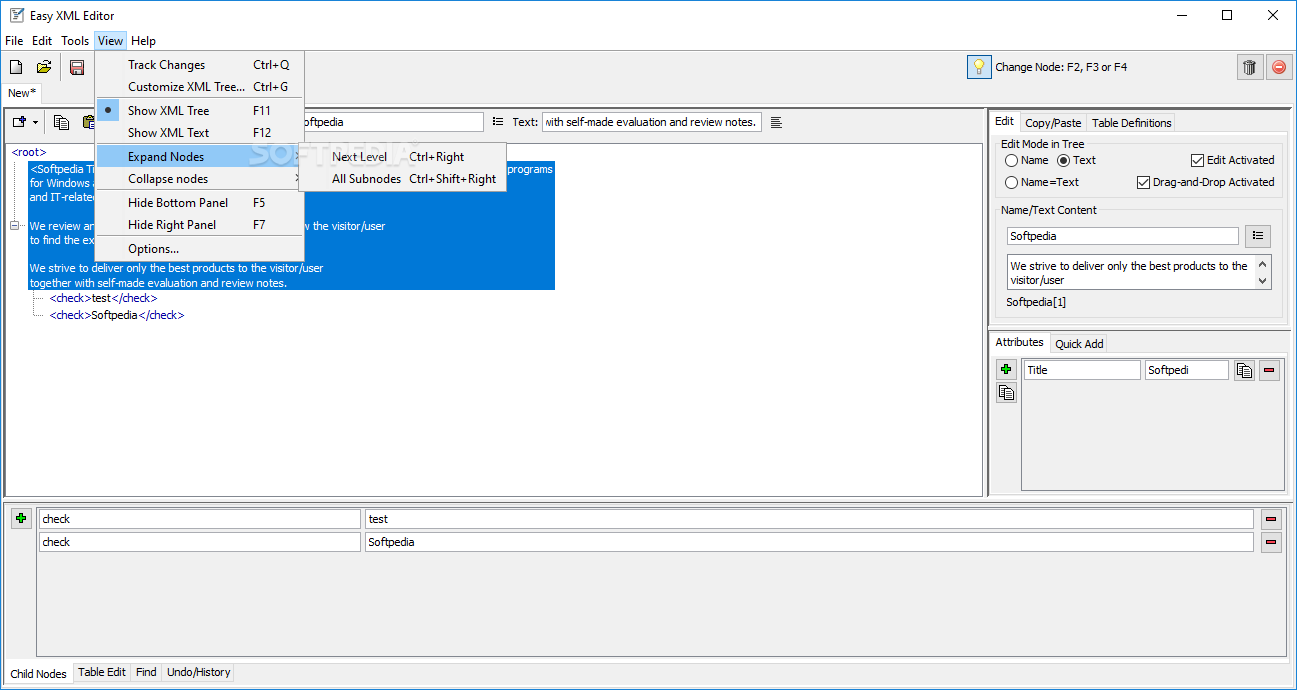The height and width of the screenshot is (690, 1297).
Task: Select the Text edit mode radio
Action: (1064, 160)
